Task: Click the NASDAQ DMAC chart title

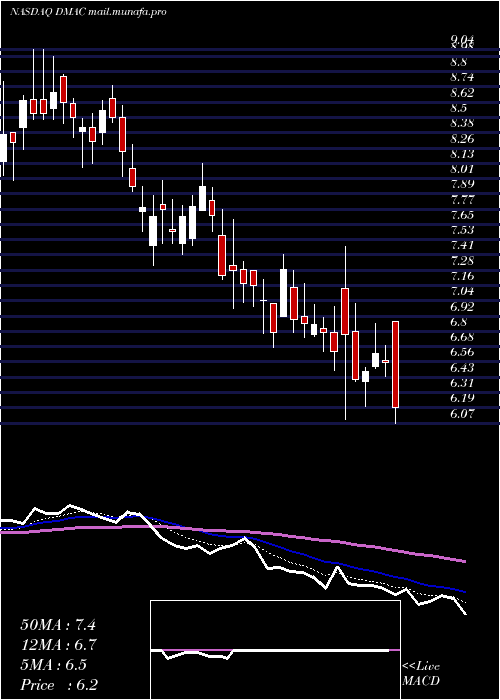Action: (88, 12)
